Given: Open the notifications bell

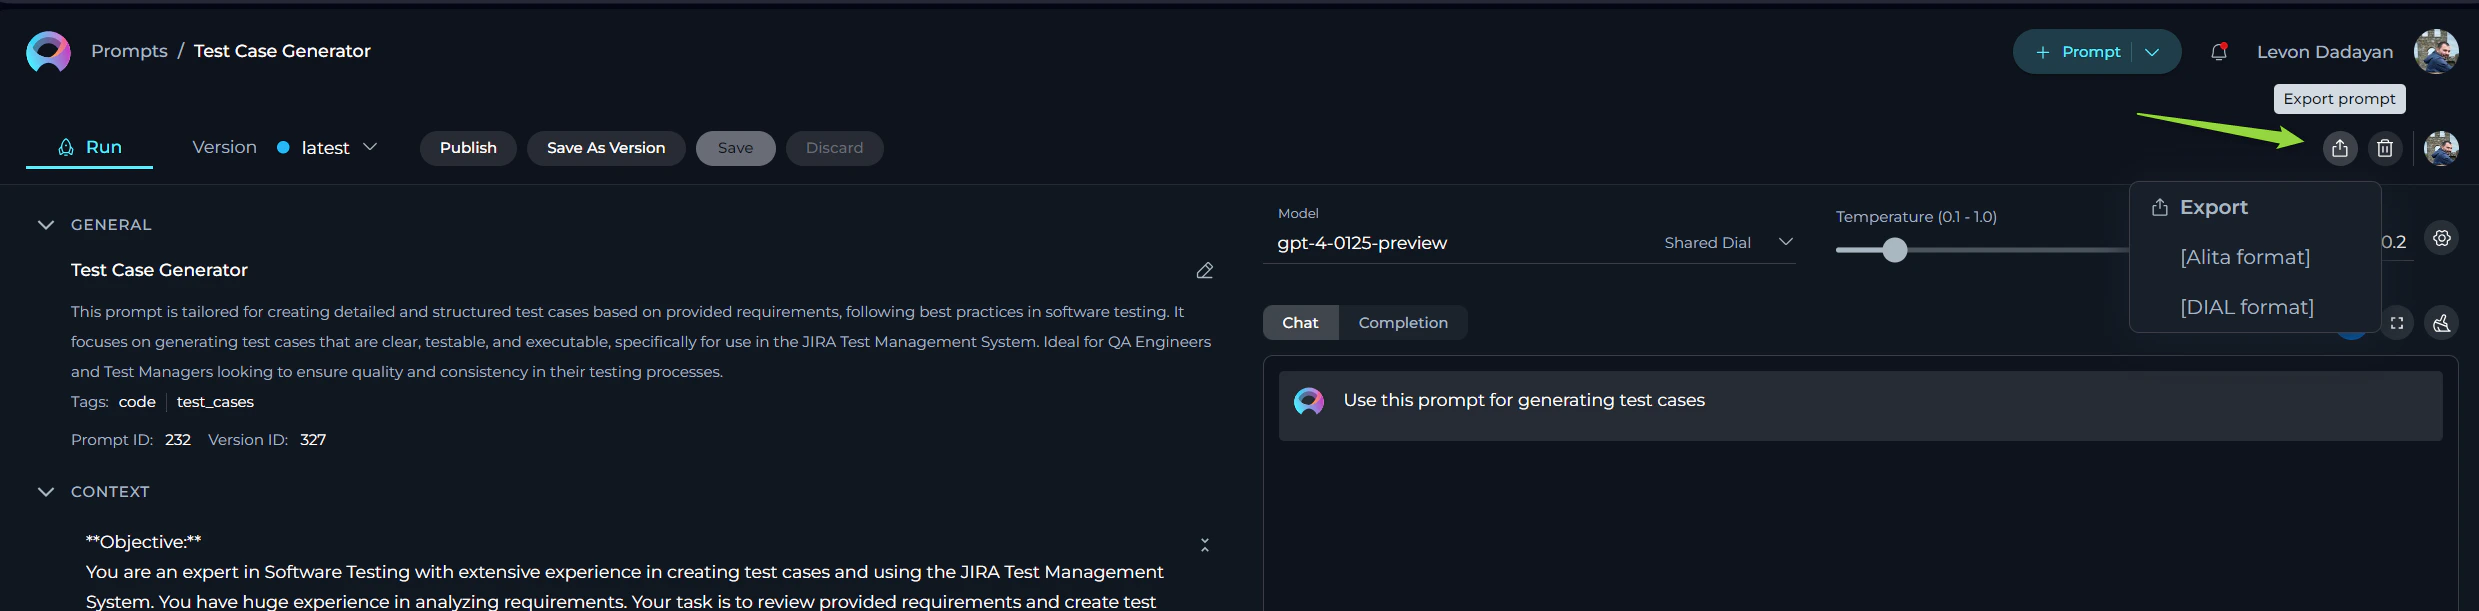Looking at the screenshot, I should point(2218,52).
